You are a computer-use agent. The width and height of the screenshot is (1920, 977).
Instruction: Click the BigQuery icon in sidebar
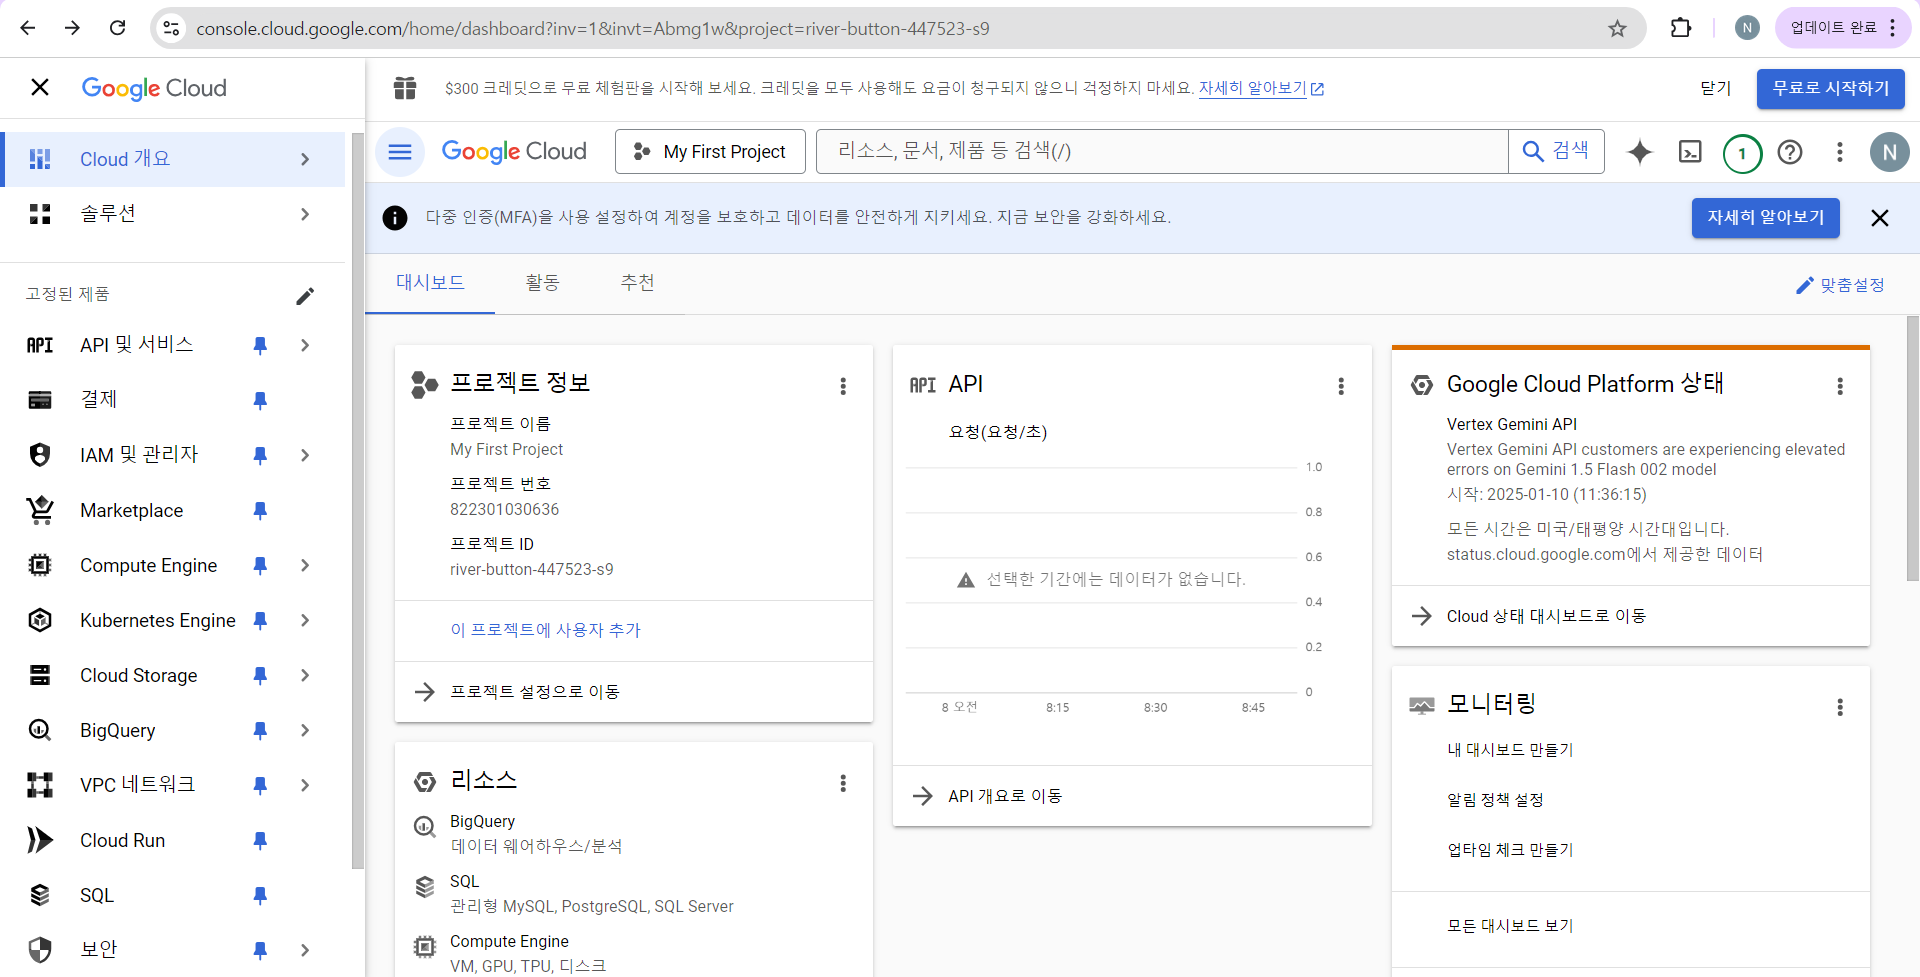(x=40, y=730)
